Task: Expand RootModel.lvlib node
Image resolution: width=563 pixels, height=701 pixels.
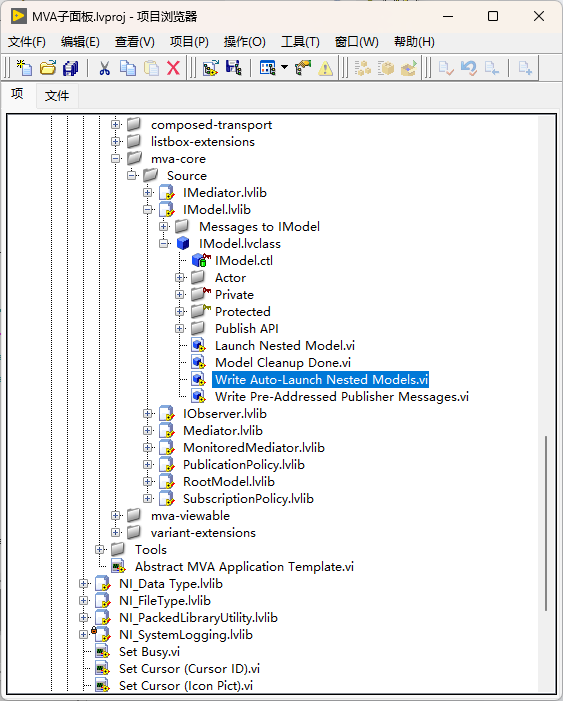Action: [148, 481]
